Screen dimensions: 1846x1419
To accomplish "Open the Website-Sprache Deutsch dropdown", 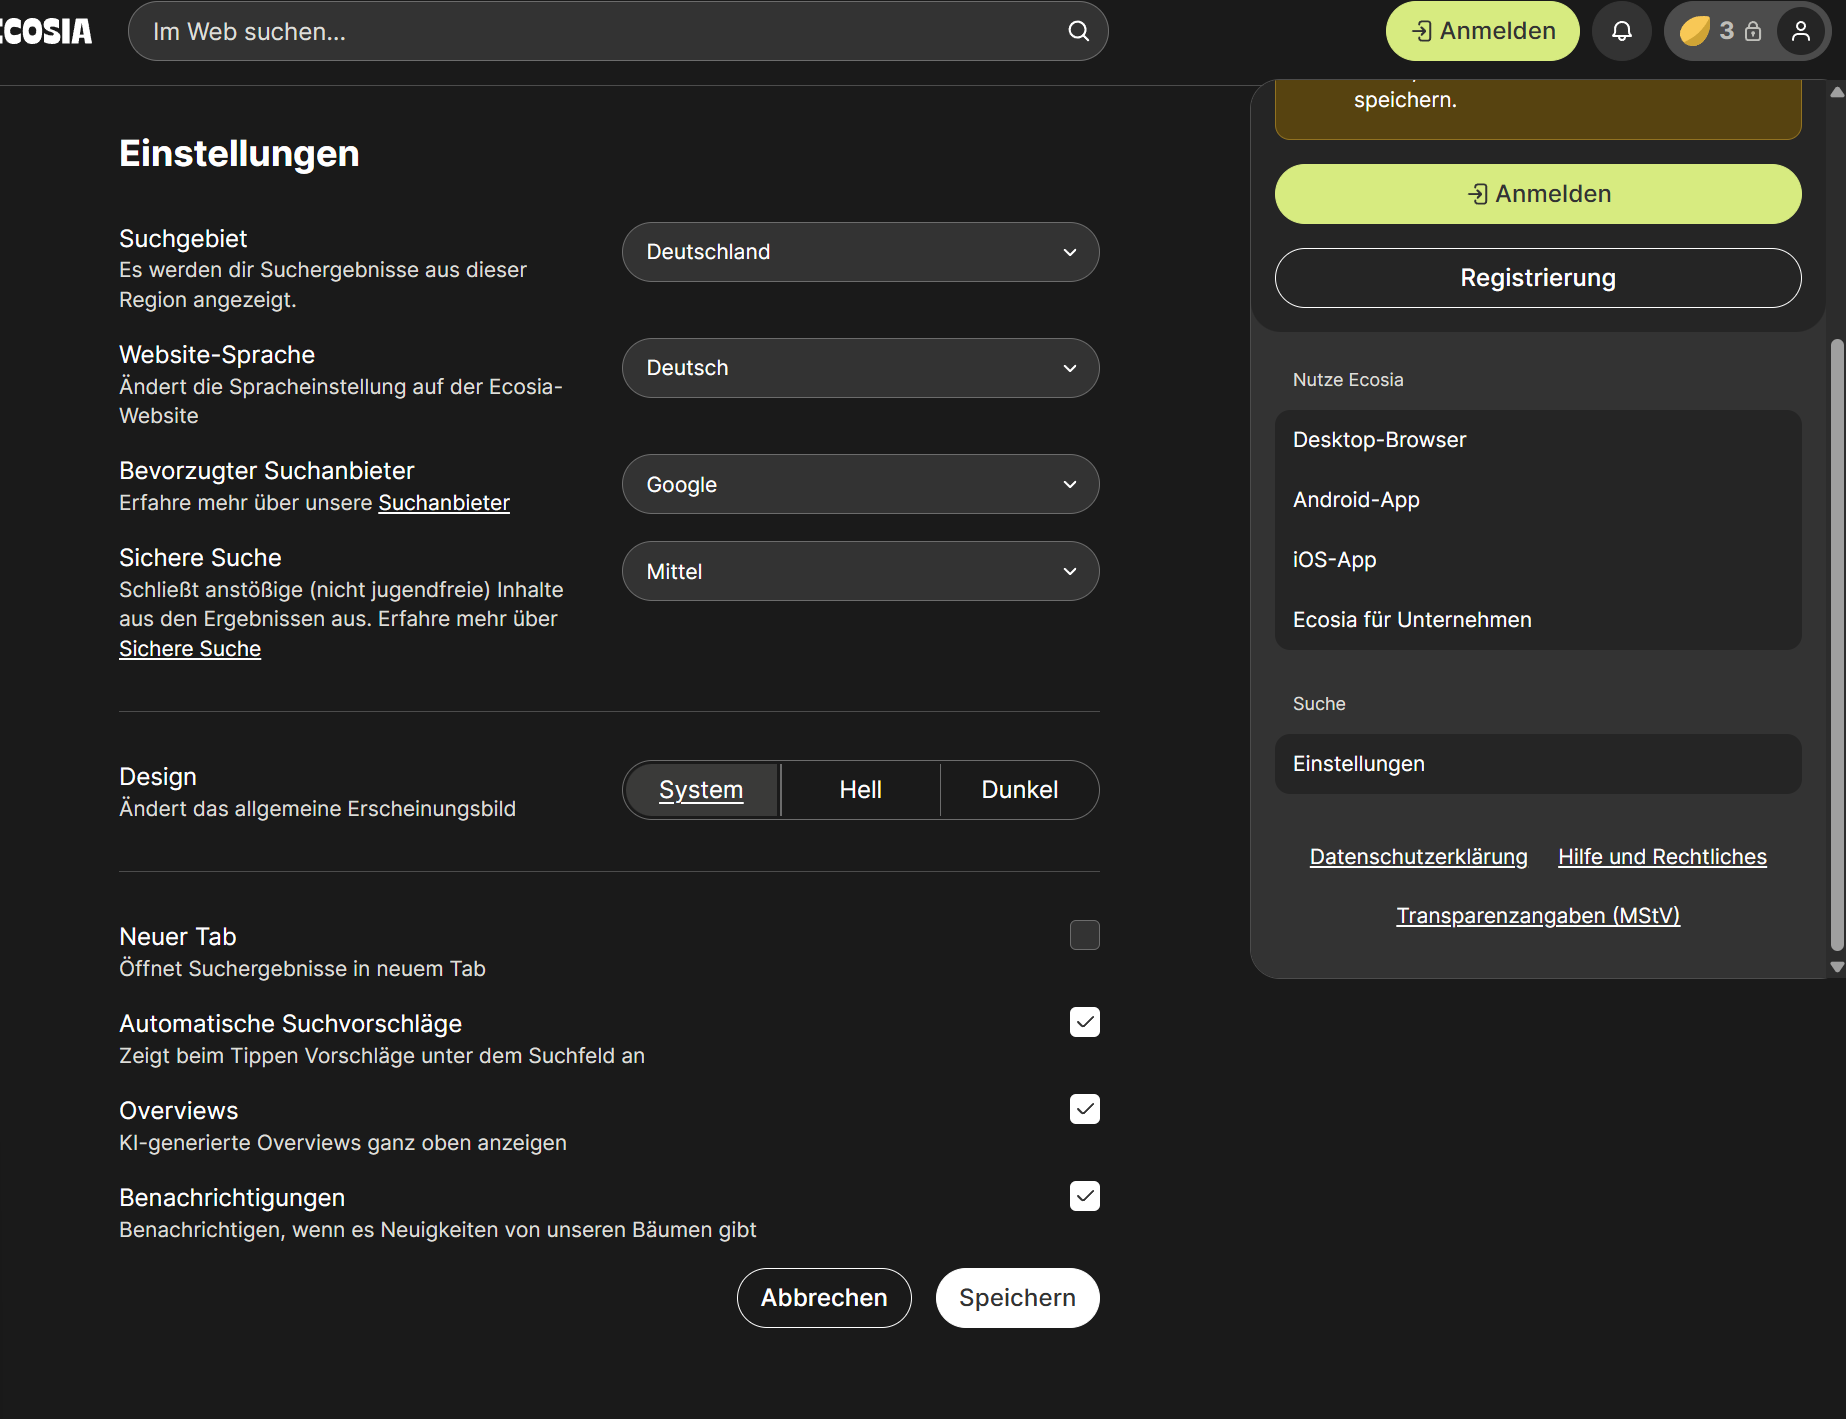I will 860,368.
